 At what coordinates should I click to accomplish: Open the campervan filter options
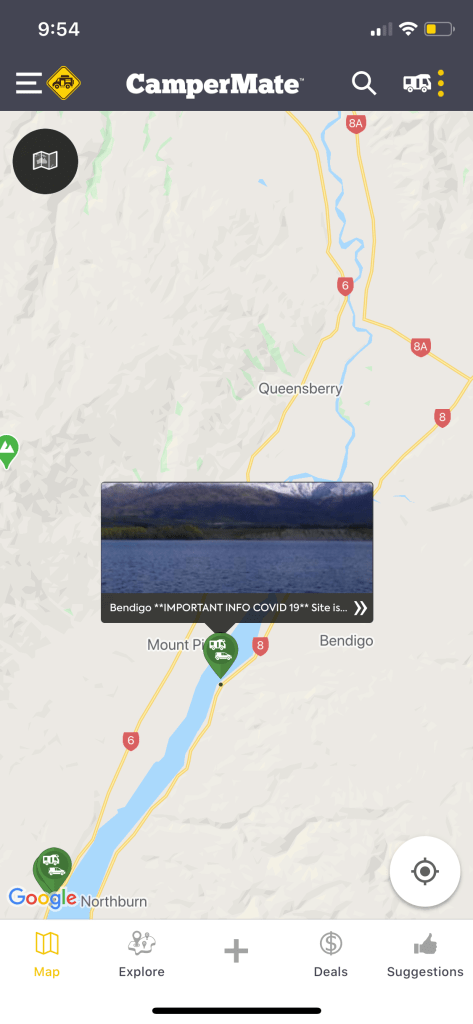pos(424,83)
